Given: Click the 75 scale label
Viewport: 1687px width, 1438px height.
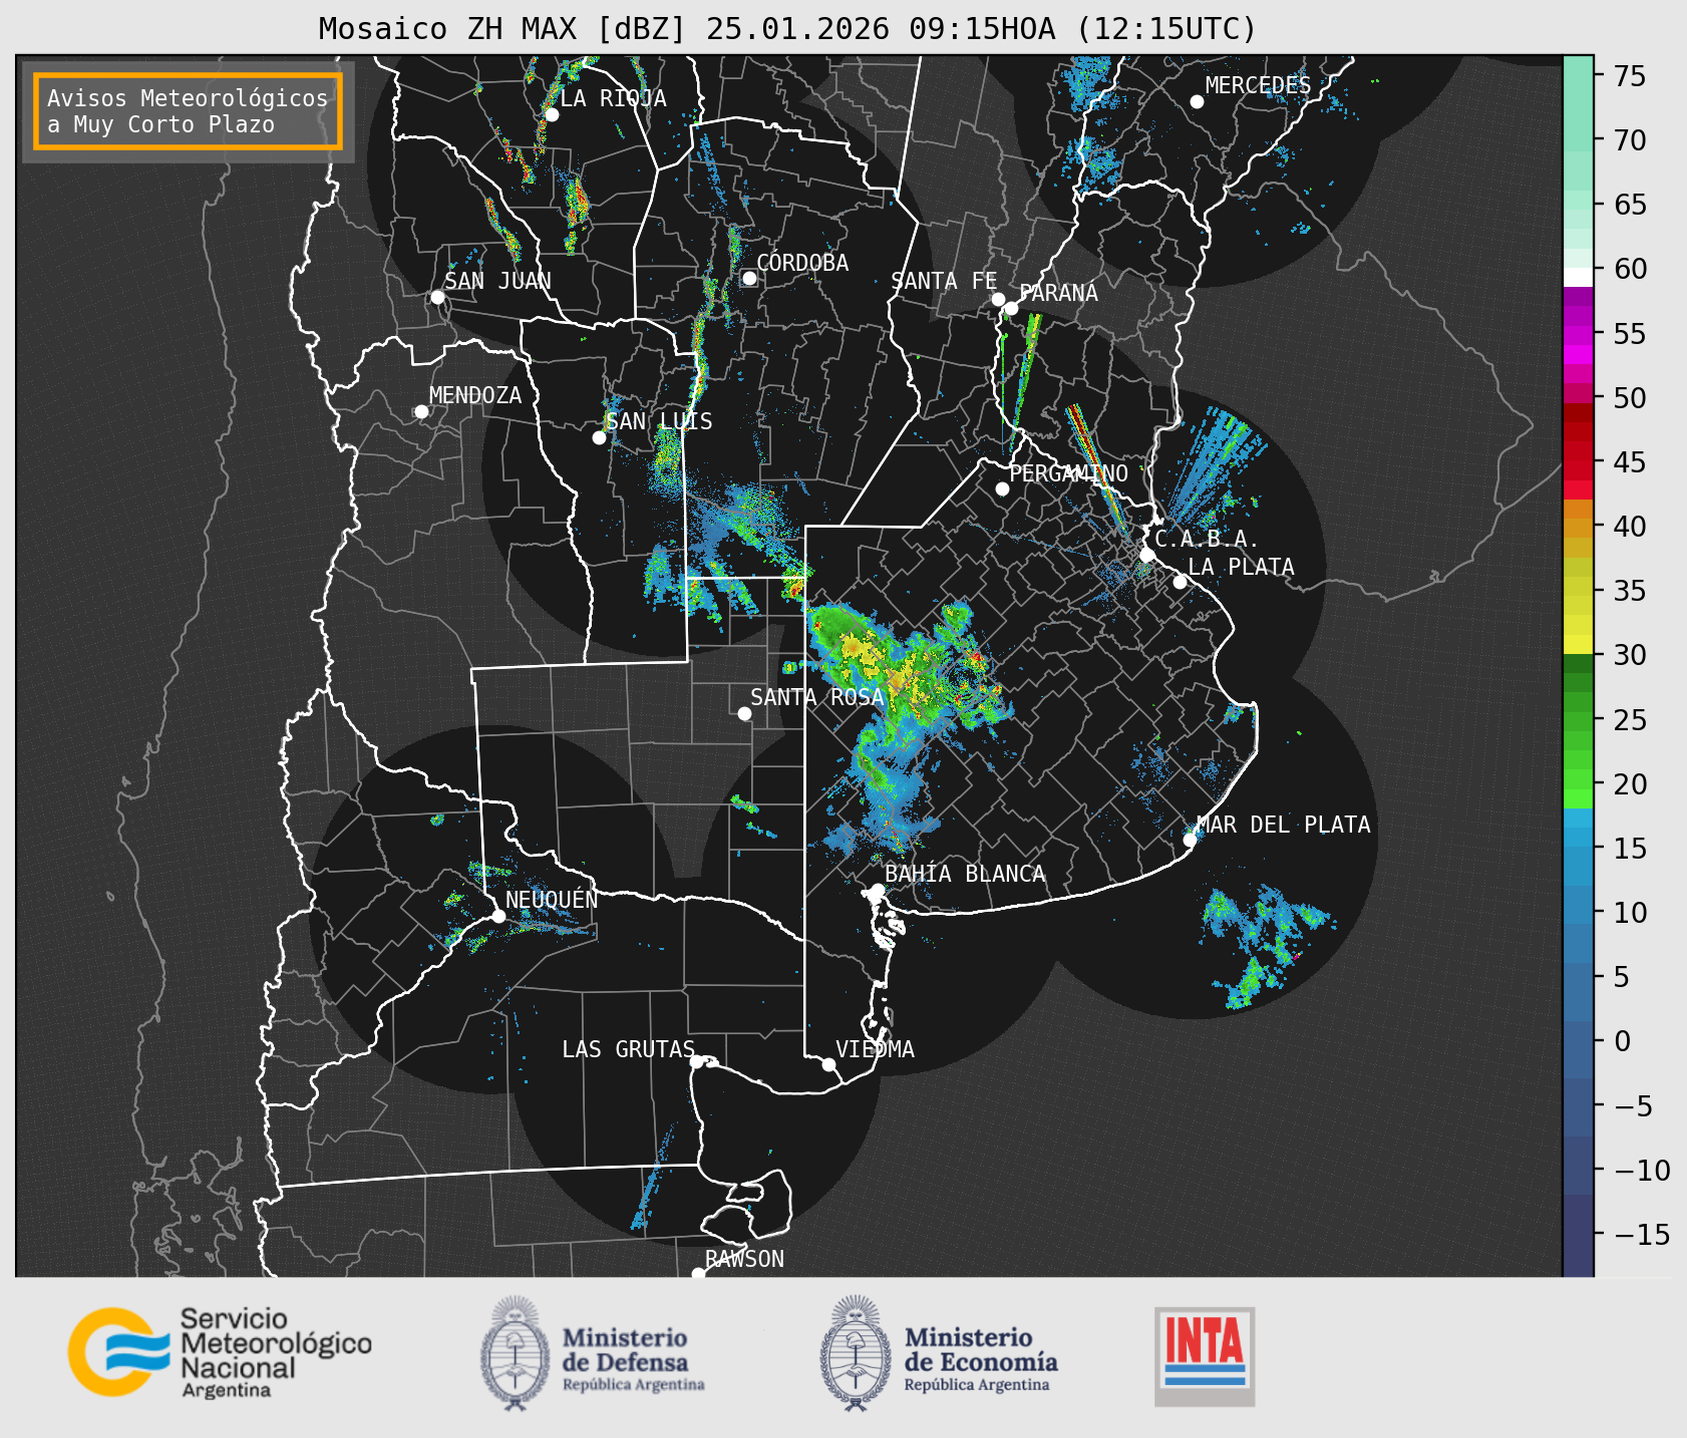Looking at the screenshot, I should pos(1629,76).
